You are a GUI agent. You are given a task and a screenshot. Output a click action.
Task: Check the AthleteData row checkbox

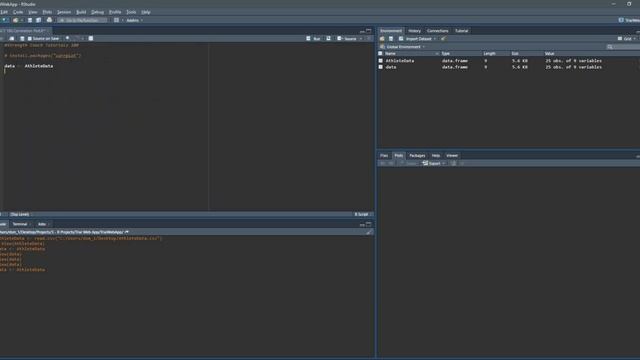[381, 60]
